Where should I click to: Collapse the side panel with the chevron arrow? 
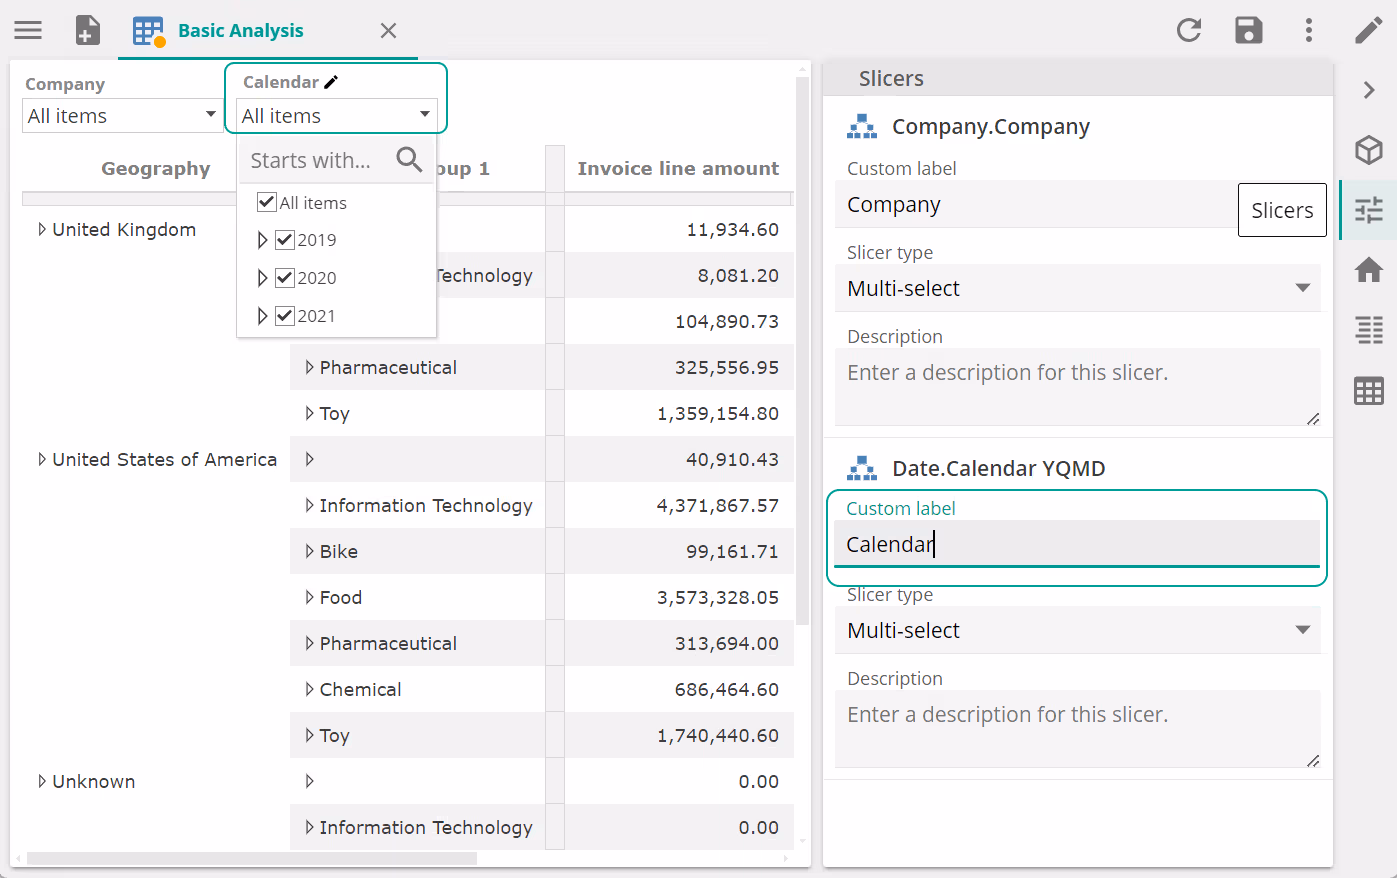(x=1368, y=90)
